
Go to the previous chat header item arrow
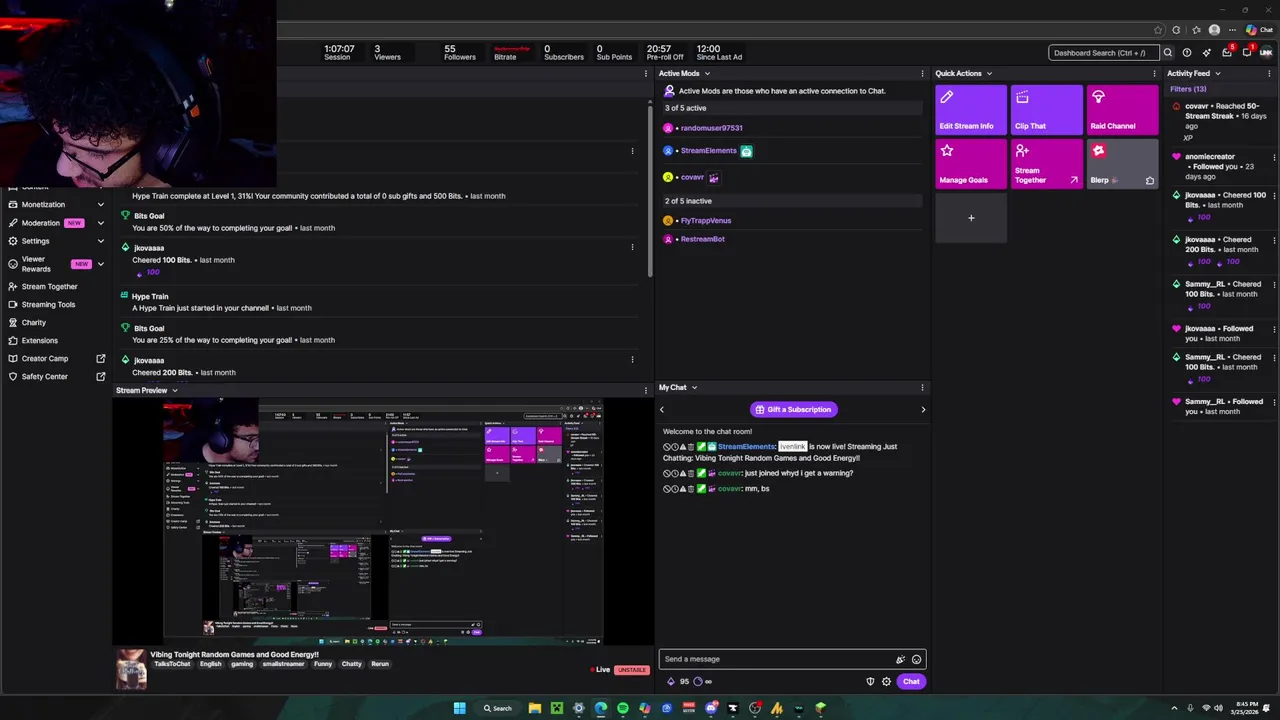click(x=661, y=409)
